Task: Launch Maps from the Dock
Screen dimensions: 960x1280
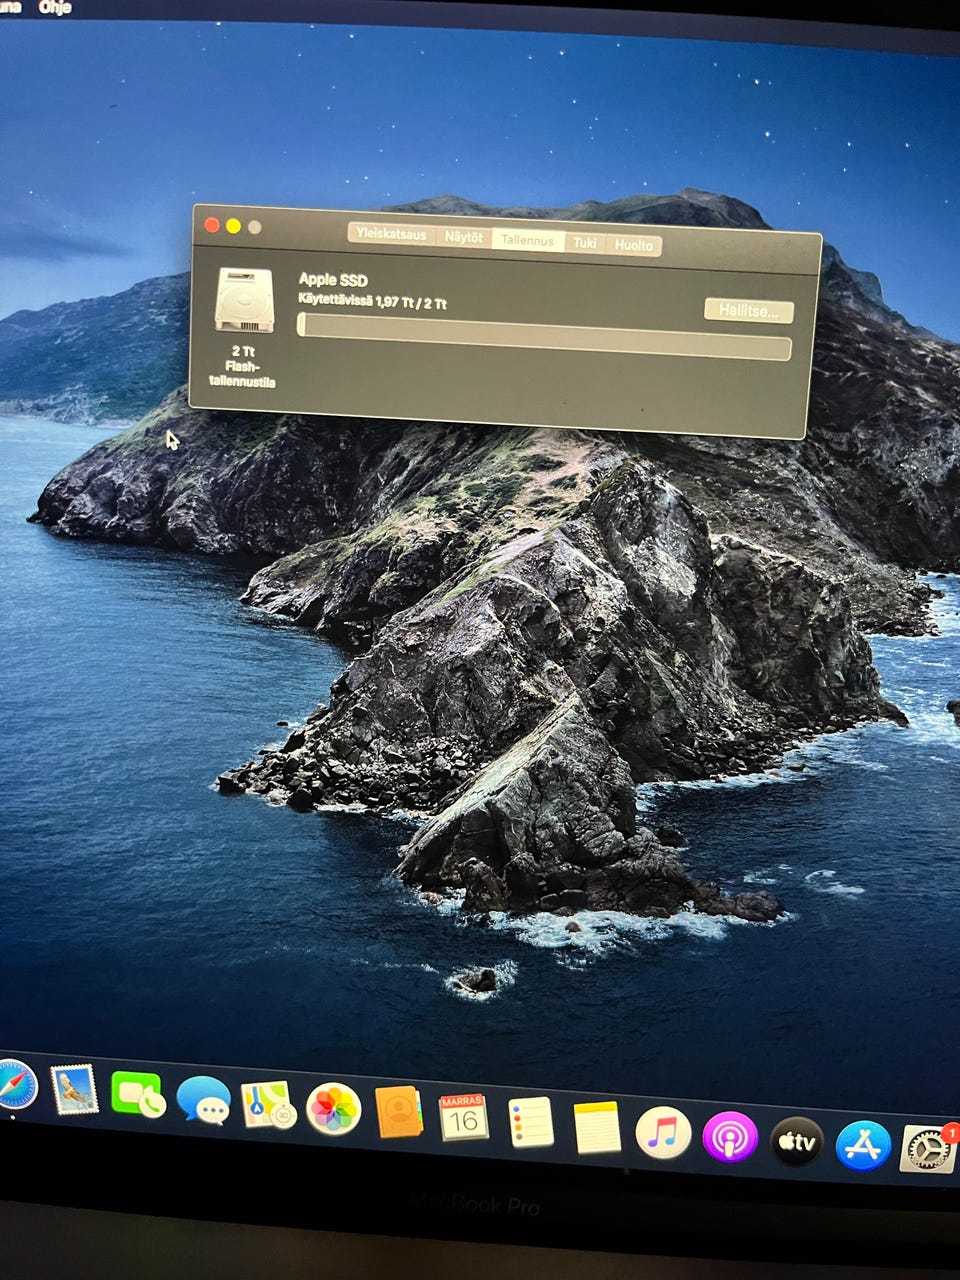Action: coord(268,1105)
